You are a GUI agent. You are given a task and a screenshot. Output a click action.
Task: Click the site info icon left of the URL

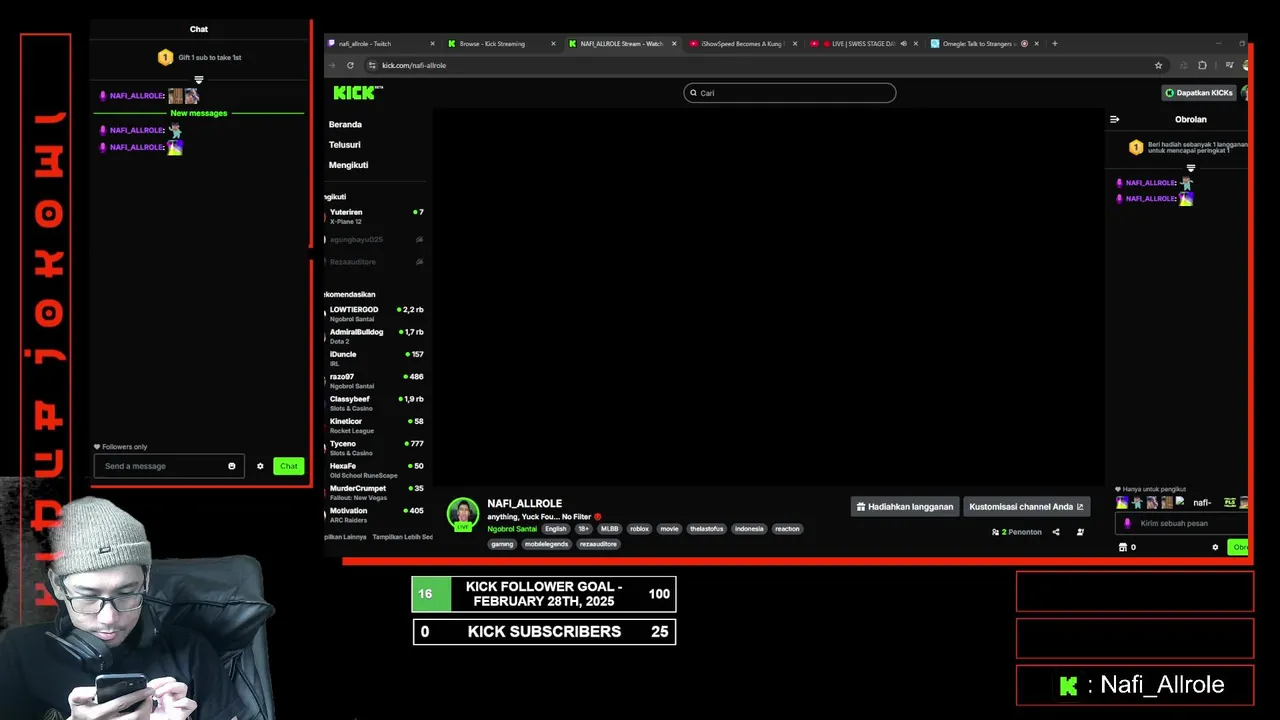click(372, 65)
